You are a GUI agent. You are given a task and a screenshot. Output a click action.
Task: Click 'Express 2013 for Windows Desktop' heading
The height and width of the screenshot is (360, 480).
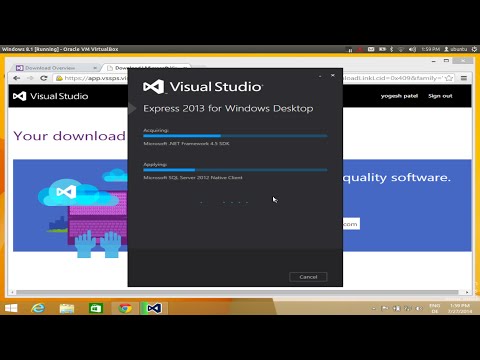228,109
